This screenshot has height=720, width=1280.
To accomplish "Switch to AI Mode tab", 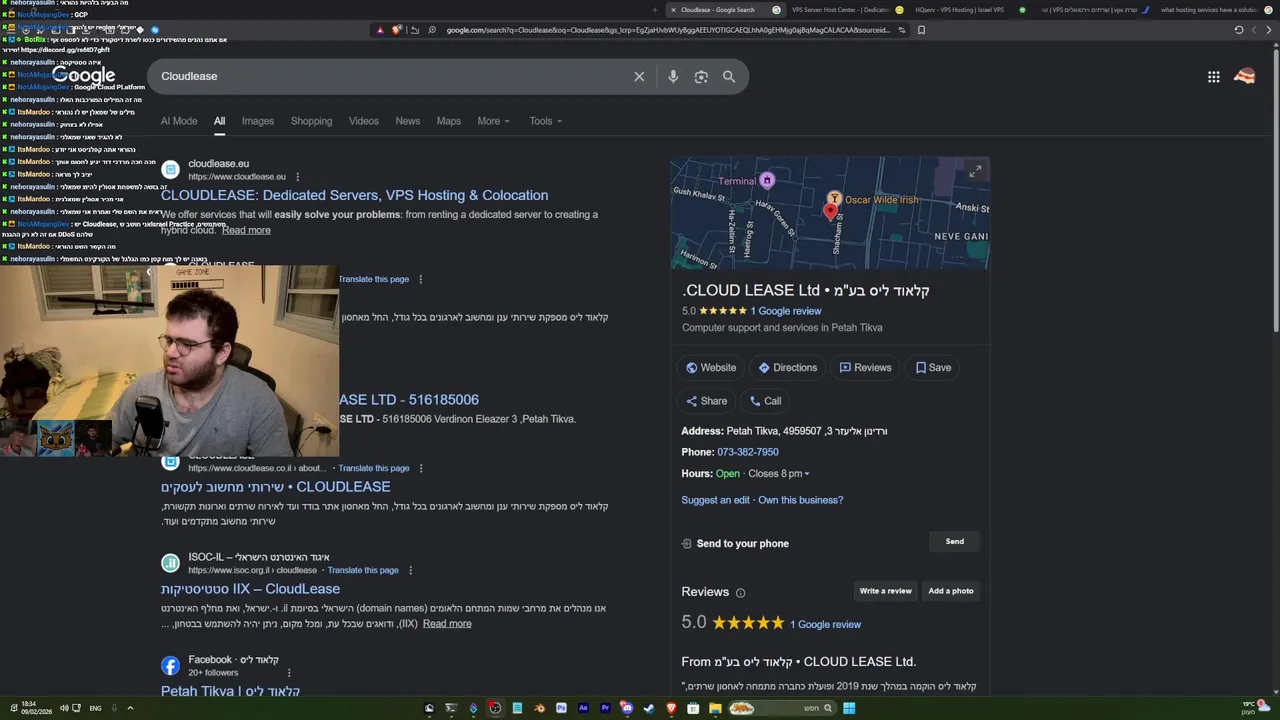I will 179,121.
